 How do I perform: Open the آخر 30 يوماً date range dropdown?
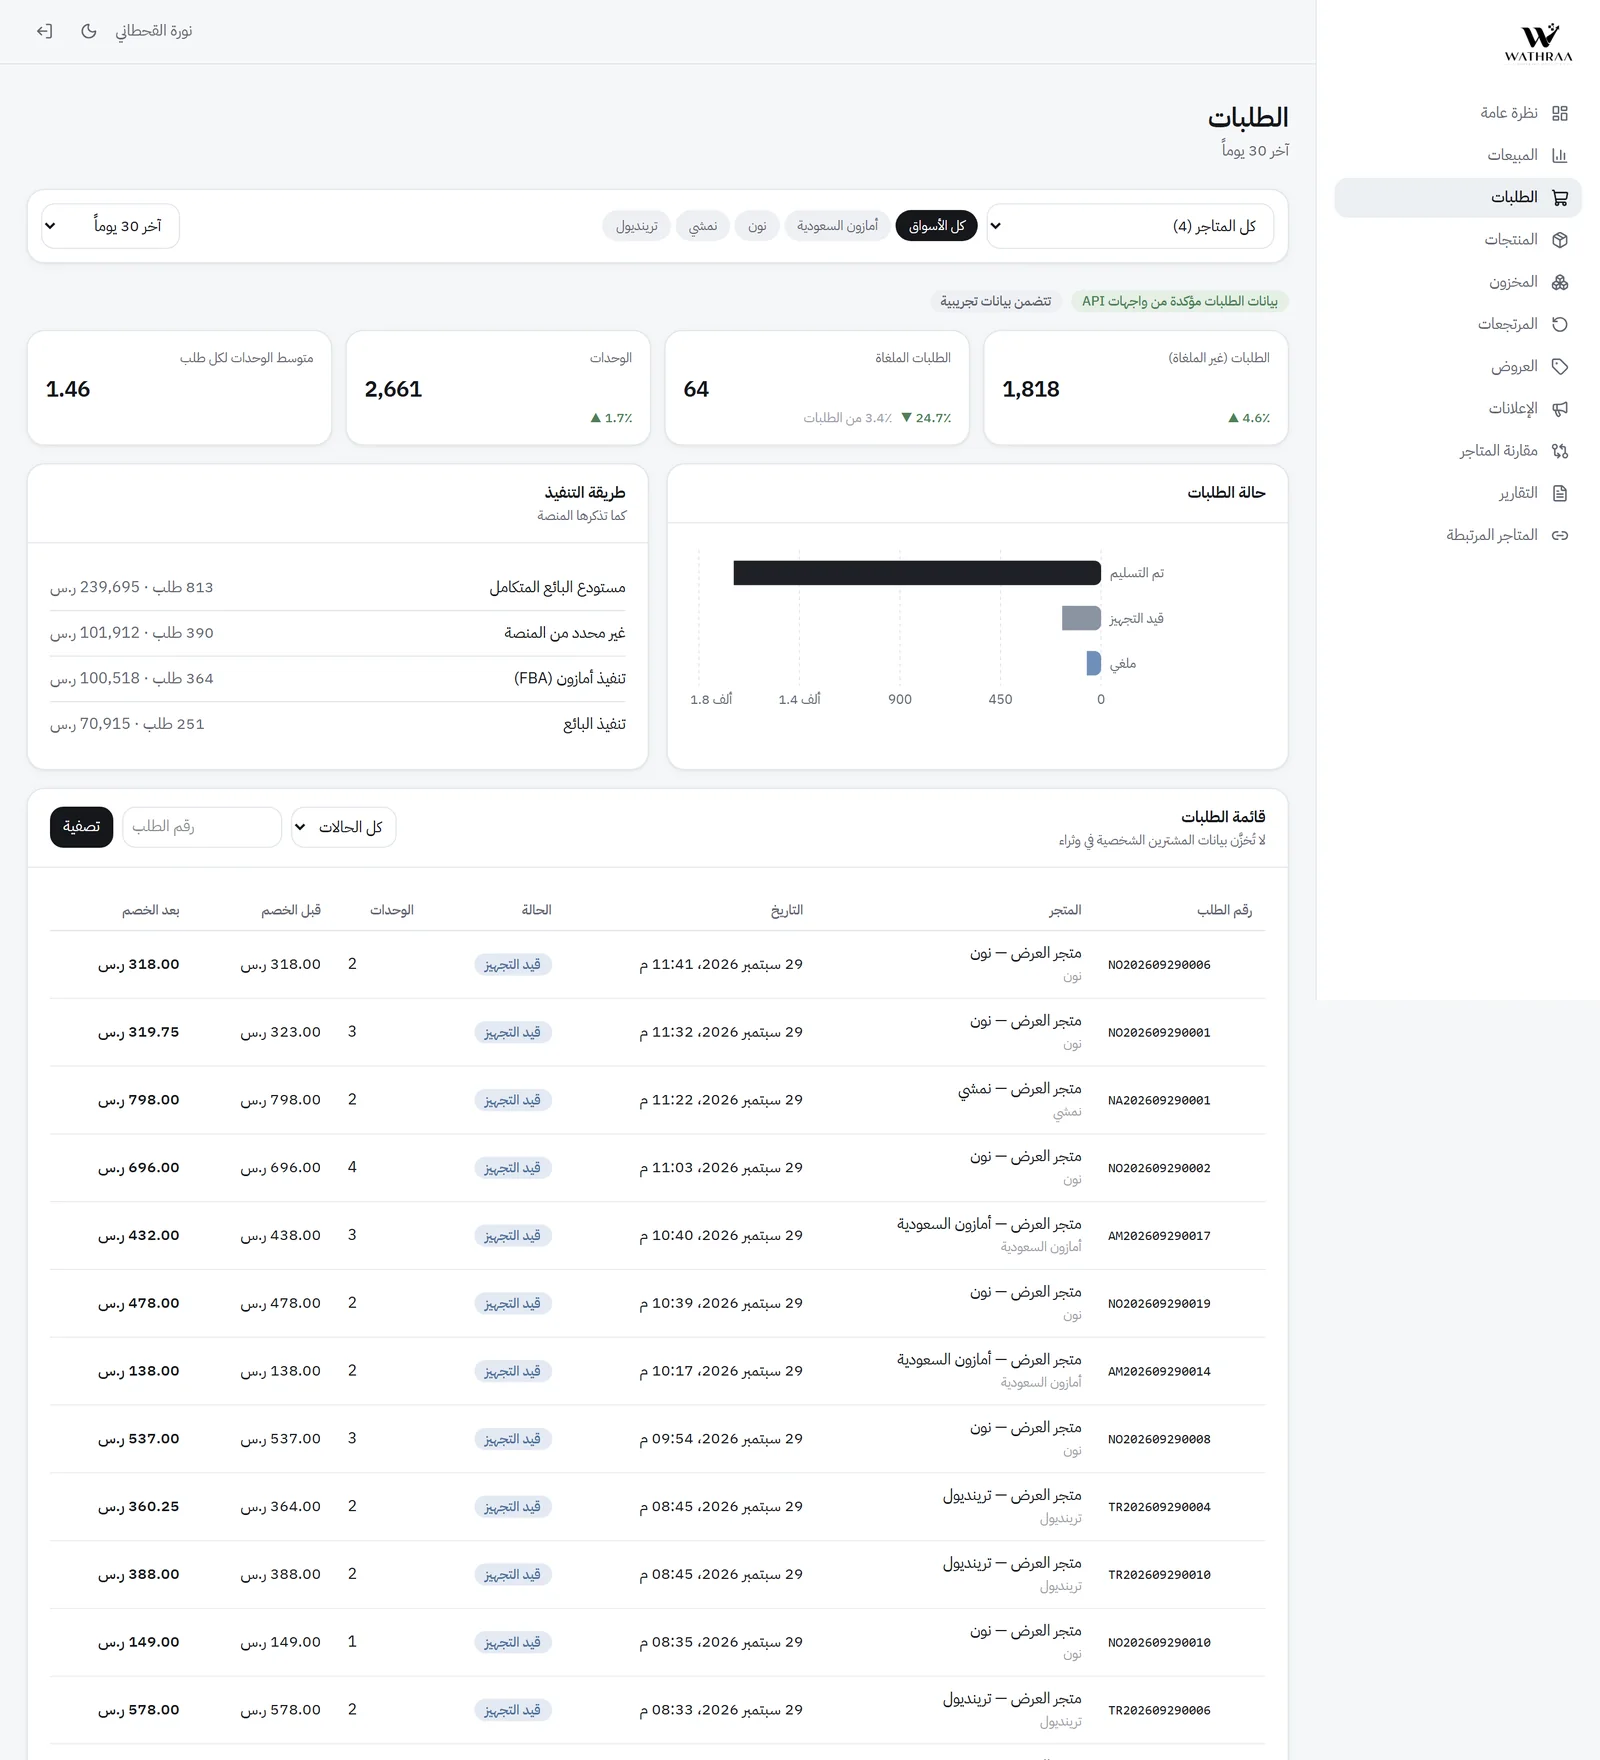coord(110,226)
